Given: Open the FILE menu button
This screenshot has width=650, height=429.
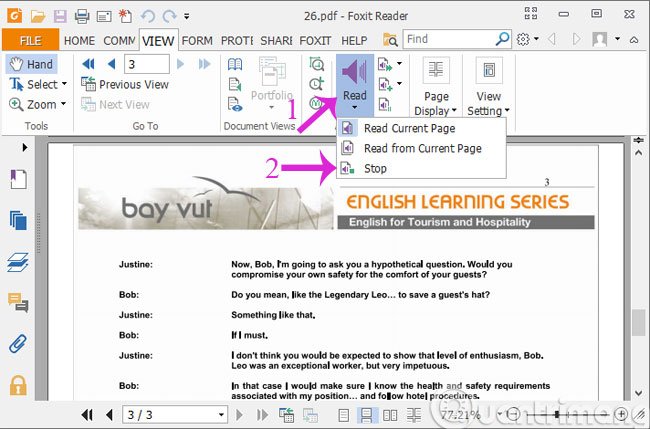Looking at the screenshot, I should (x=30, y=41).
